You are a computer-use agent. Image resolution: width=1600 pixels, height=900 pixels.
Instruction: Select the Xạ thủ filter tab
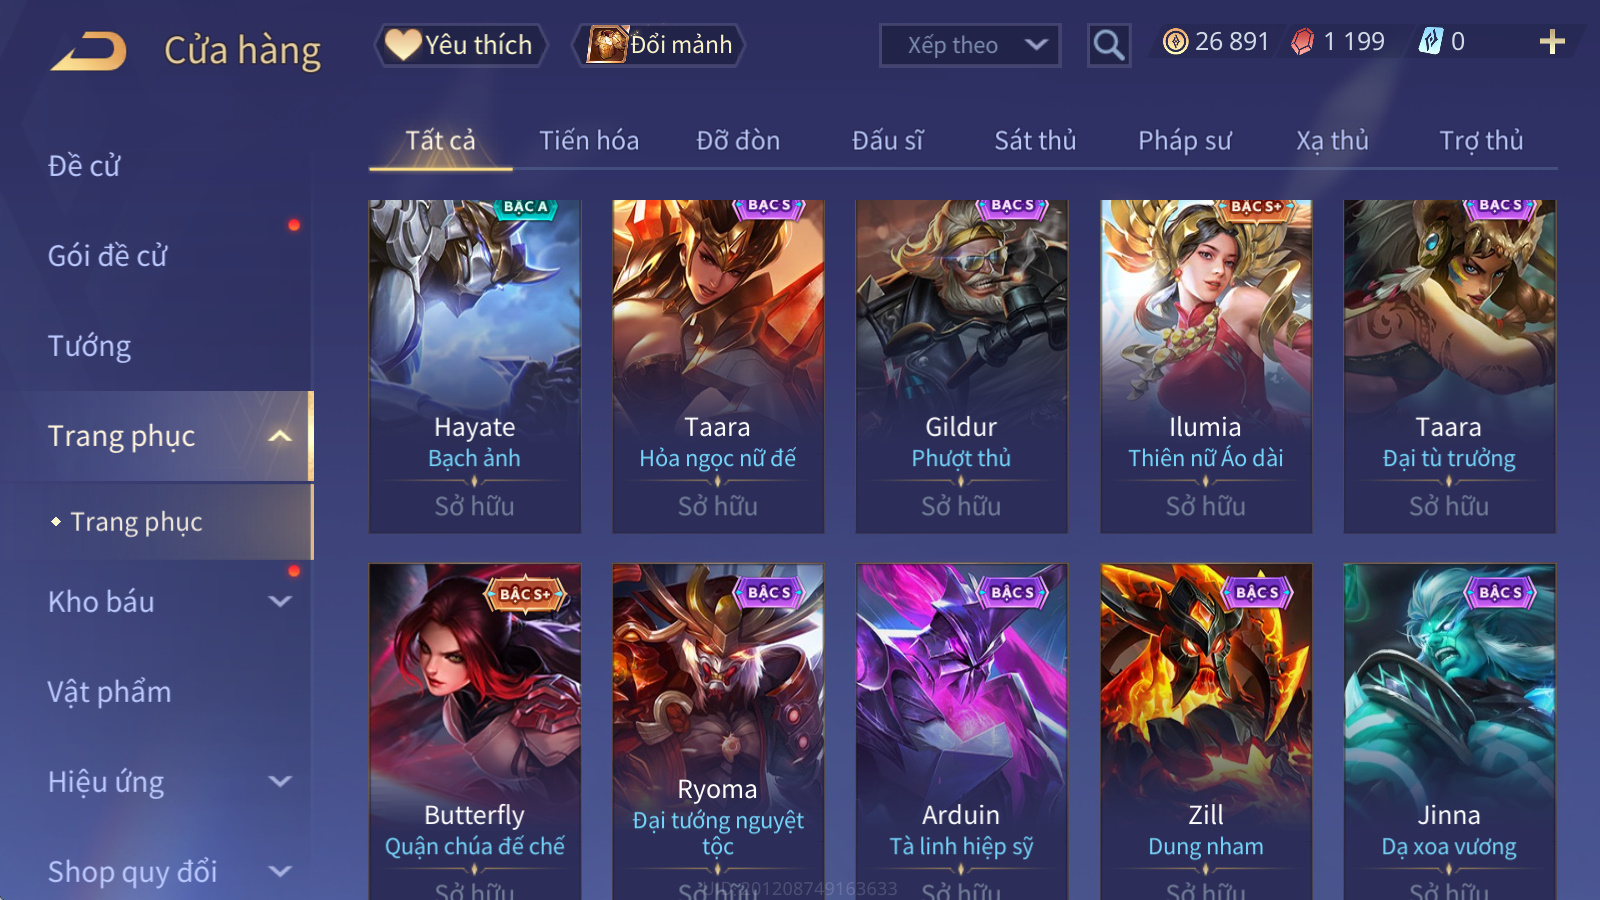[x=1332, y=141]
